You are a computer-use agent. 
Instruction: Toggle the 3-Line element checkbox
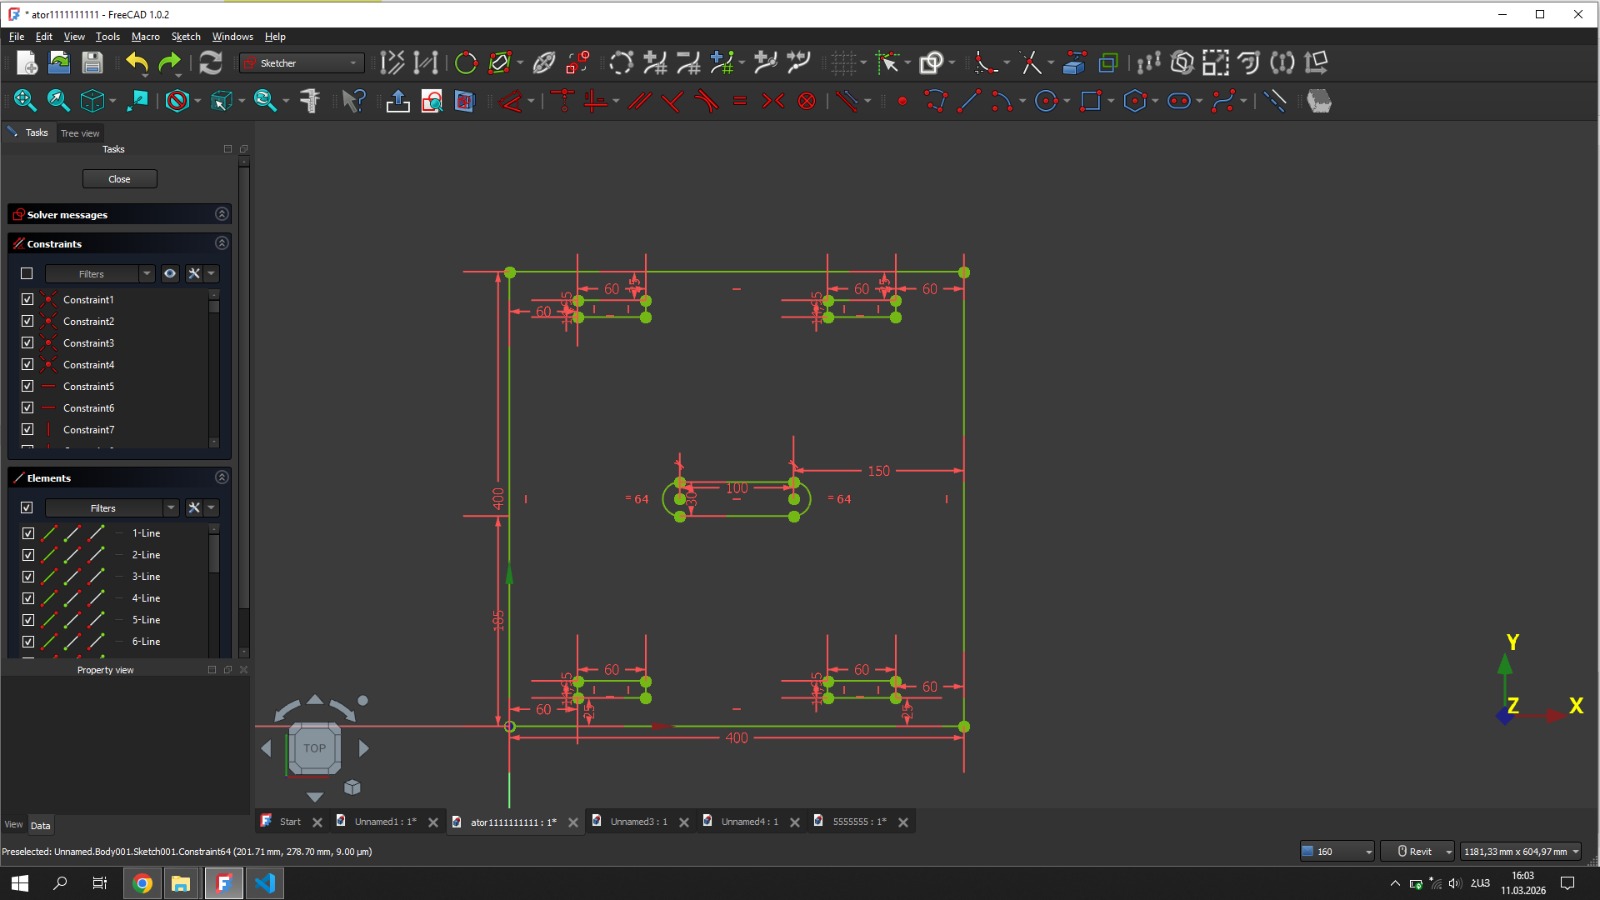click(29, 576)
